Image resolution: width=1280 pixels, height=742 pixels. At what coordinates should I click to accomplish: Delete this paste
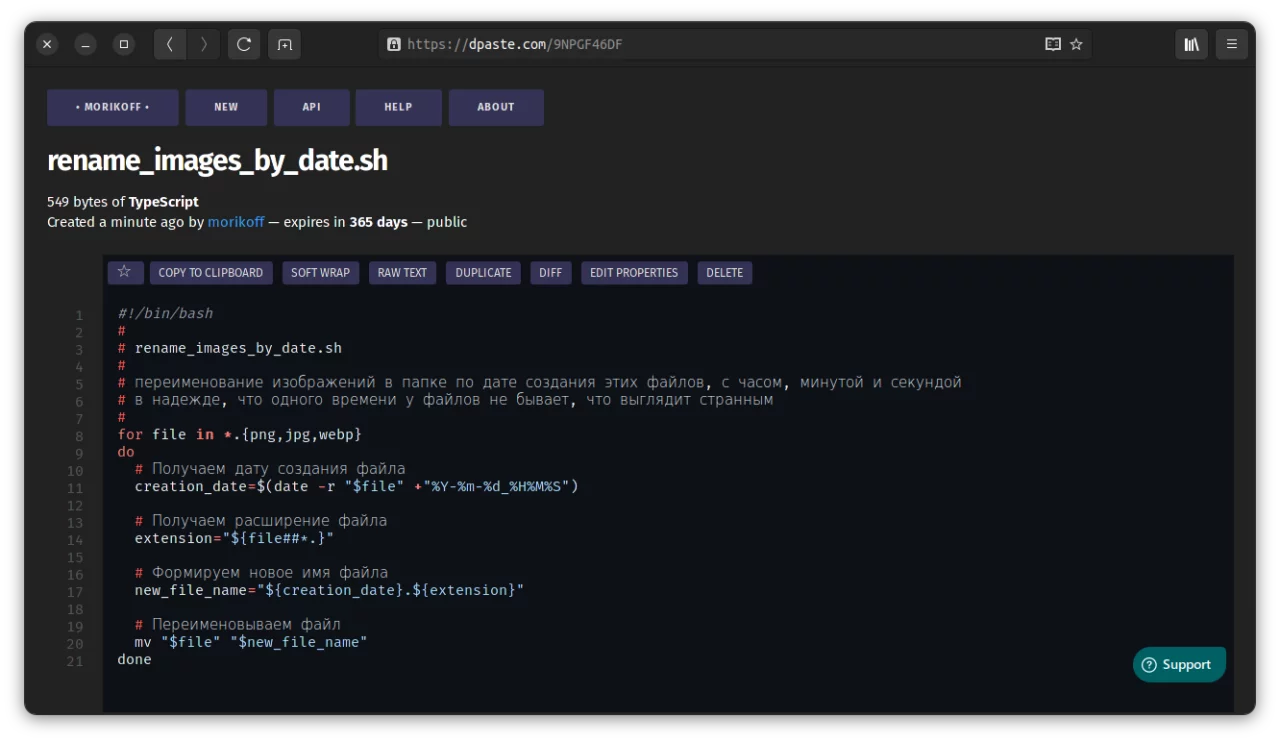(724, 273)
